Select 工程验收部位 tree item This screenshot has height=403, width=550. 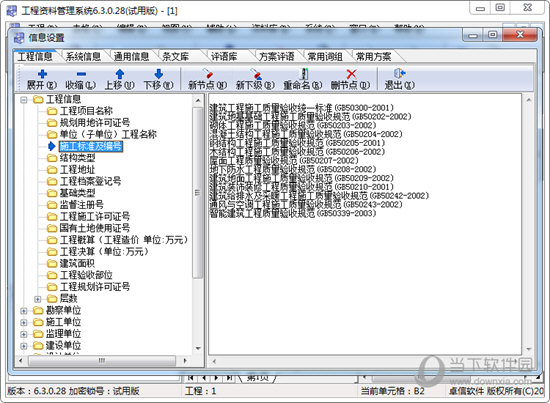pos(86,275)
